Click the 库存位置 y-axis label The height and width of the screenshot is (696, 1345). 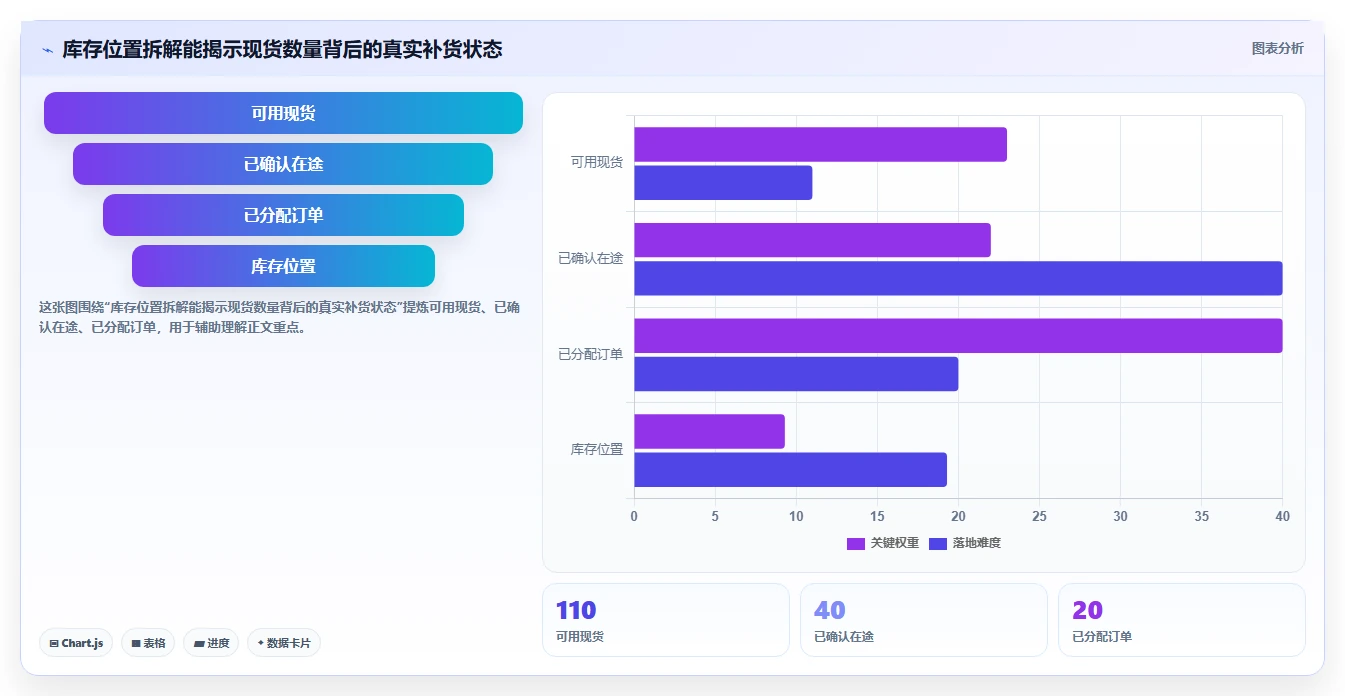click(x=597, y=450)
